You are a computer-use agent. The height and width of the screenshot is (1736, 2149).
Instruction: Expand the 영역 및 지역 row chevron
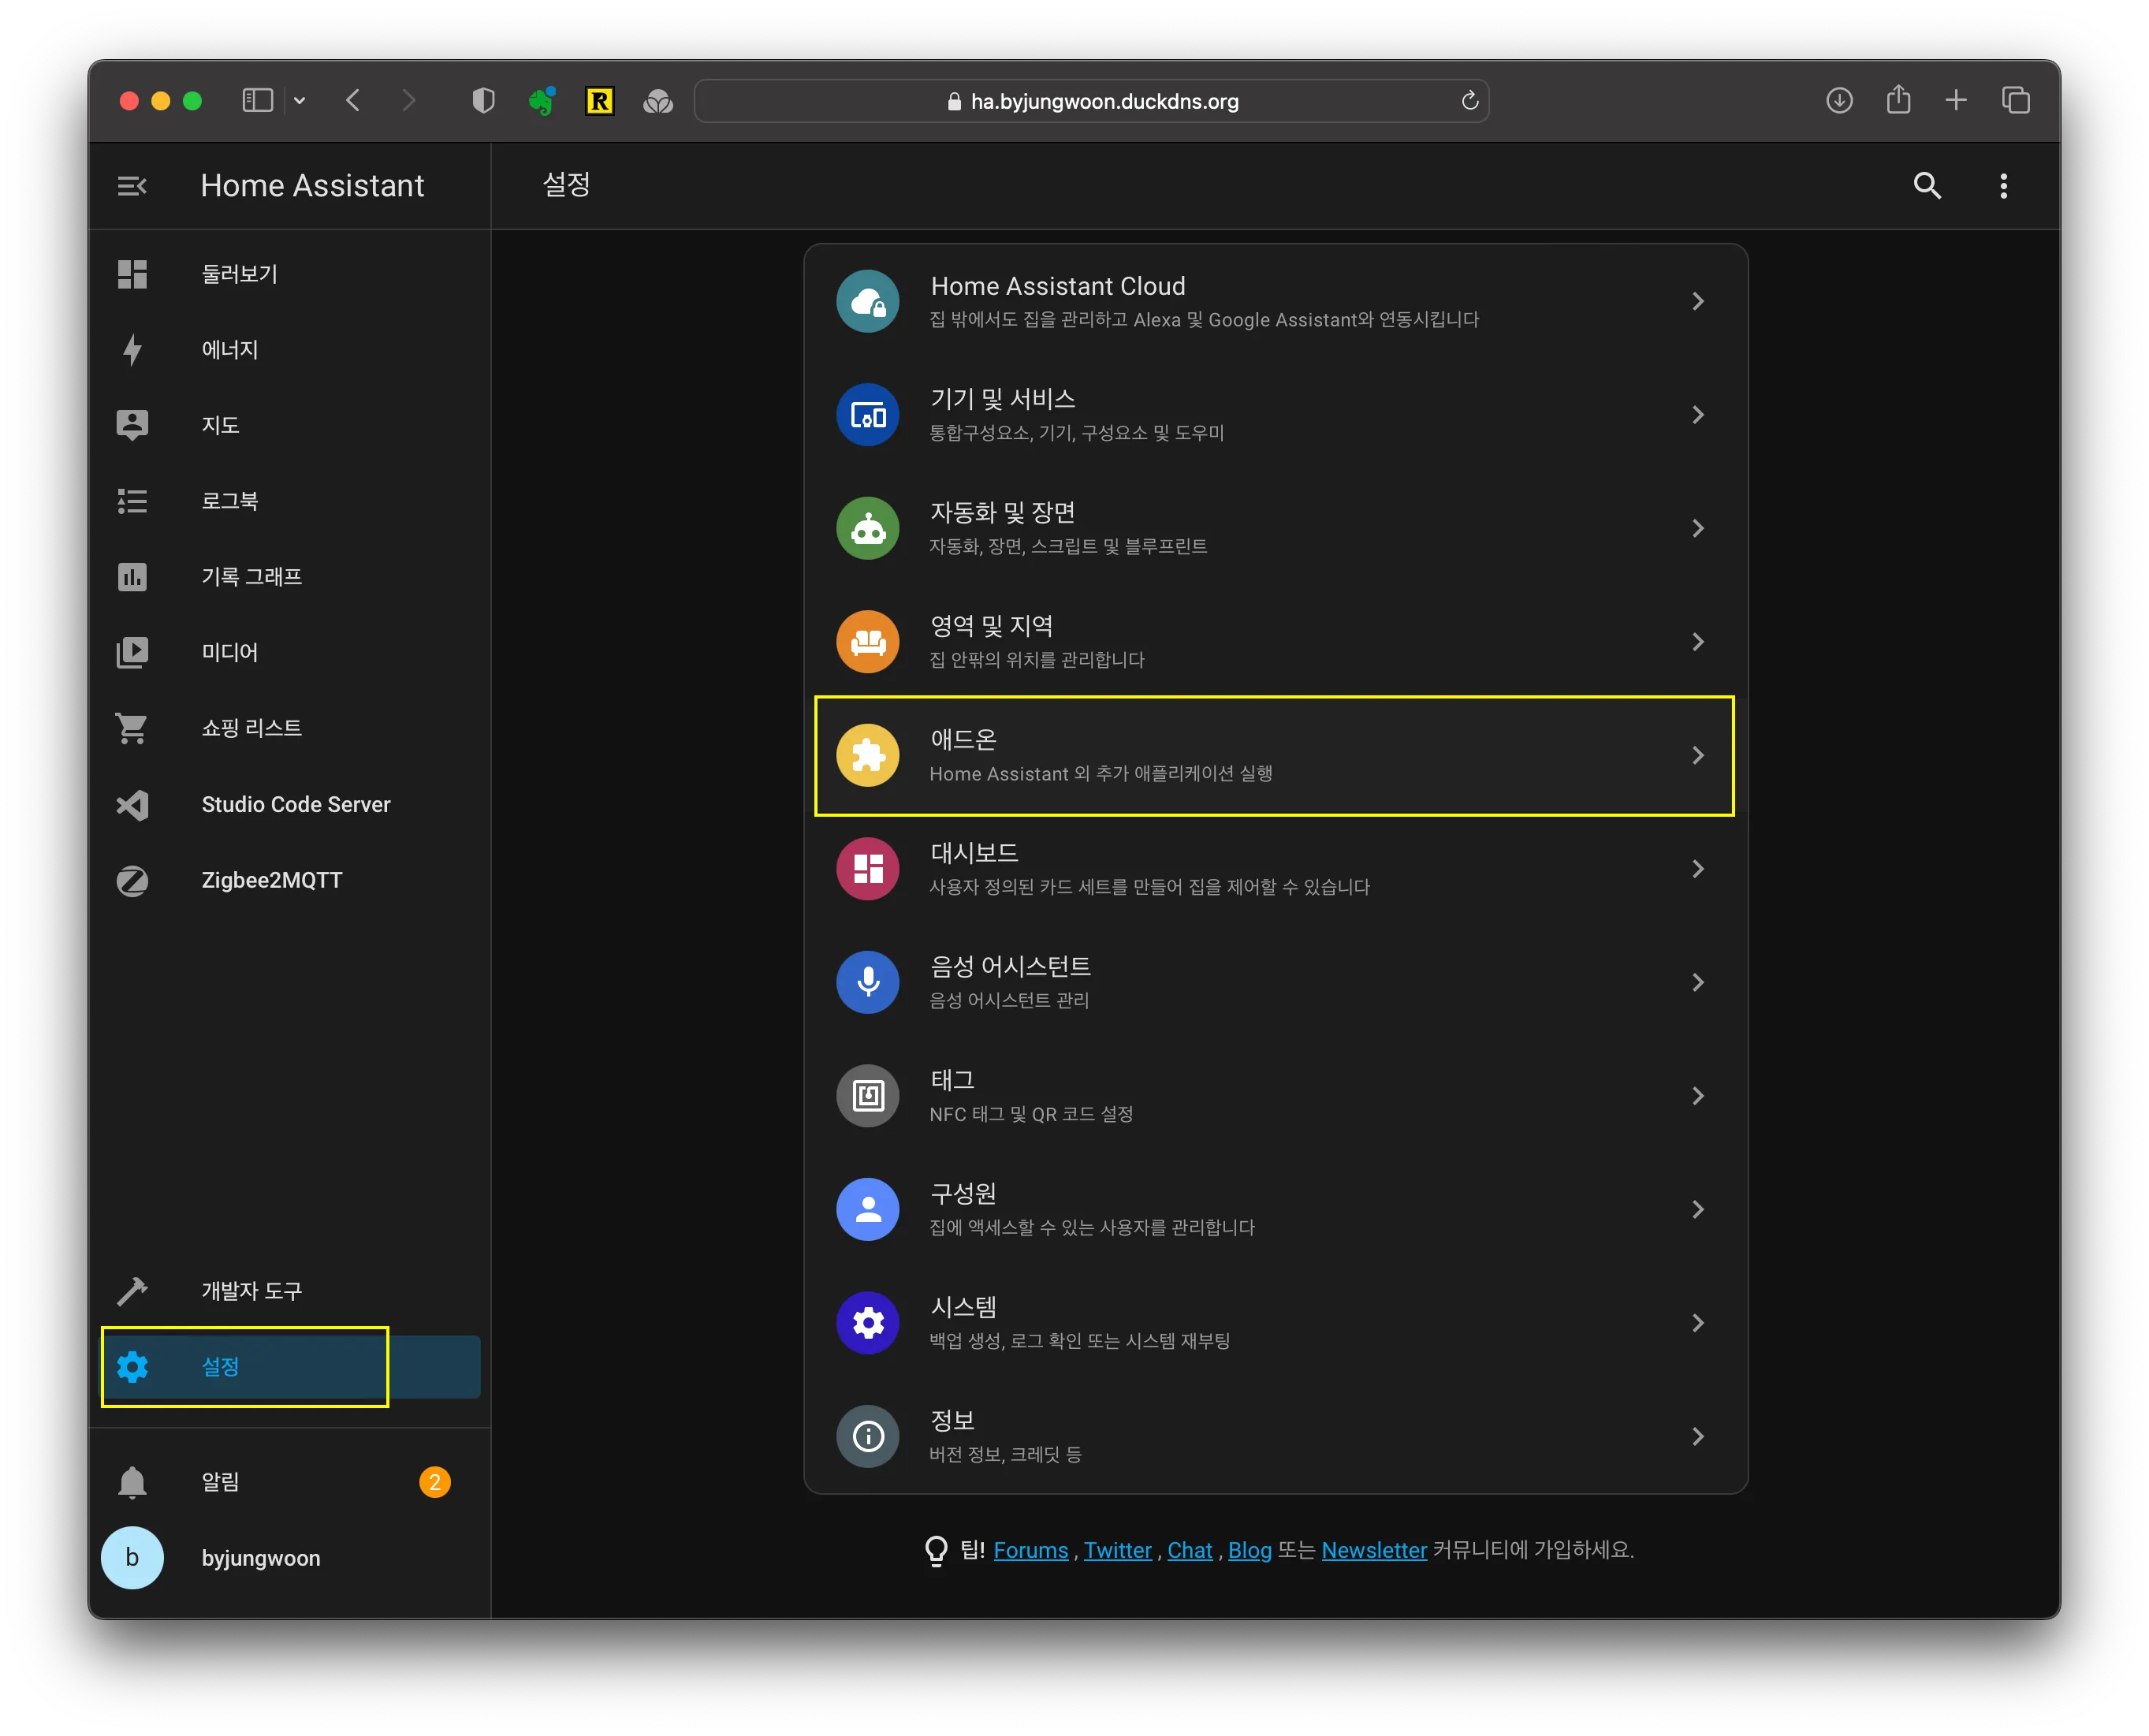point(1697,642)
